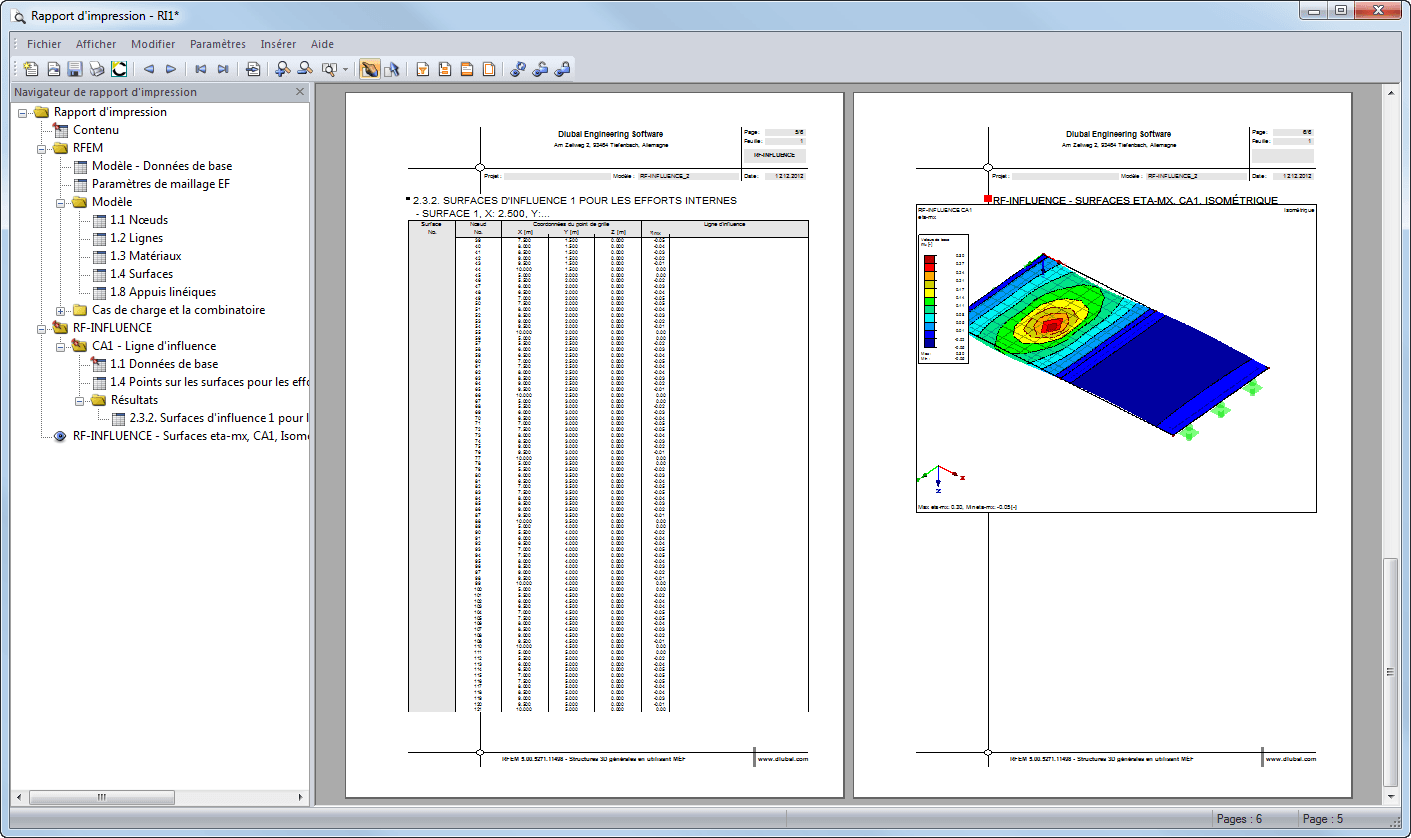Open the Insérer menu
This screenshot has height=838, width=1411.
click(x=278, y=44)
